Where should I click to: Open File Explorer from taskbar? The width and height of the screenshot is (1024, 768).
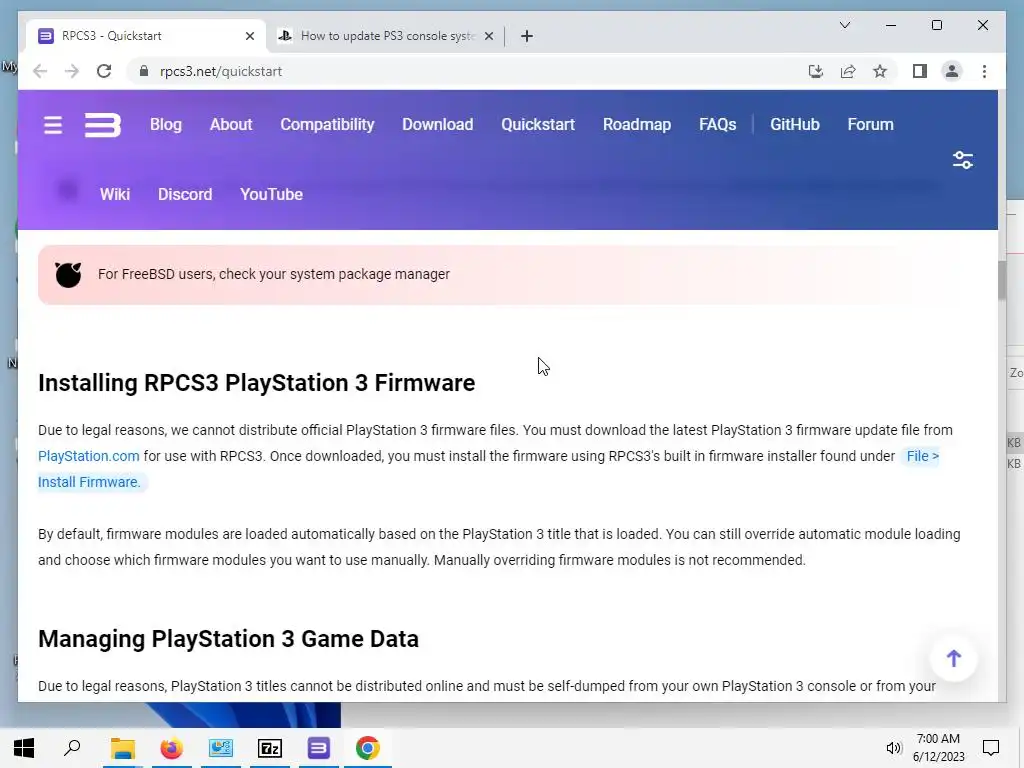coord(122,748)
